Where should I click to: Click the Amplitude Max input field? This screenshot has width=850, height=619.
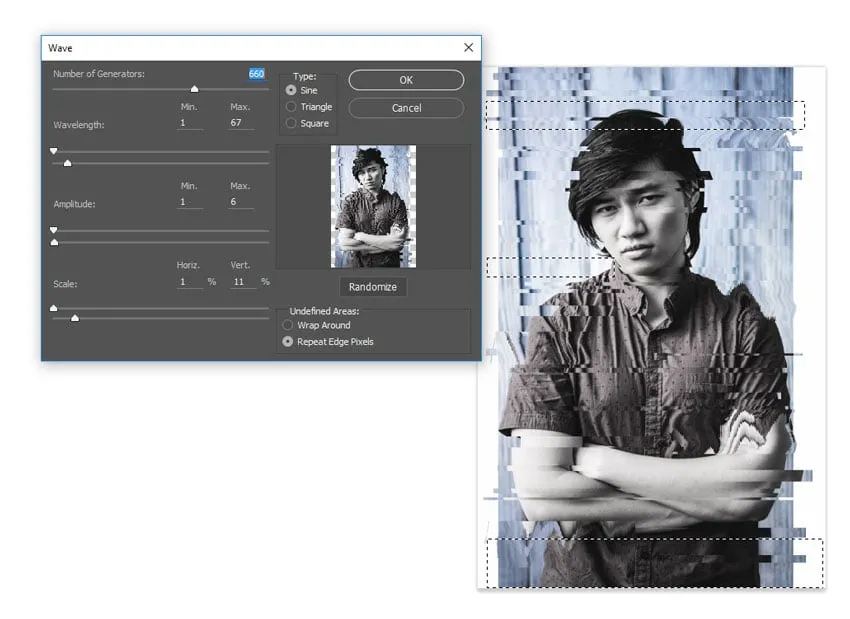(240, 202)
